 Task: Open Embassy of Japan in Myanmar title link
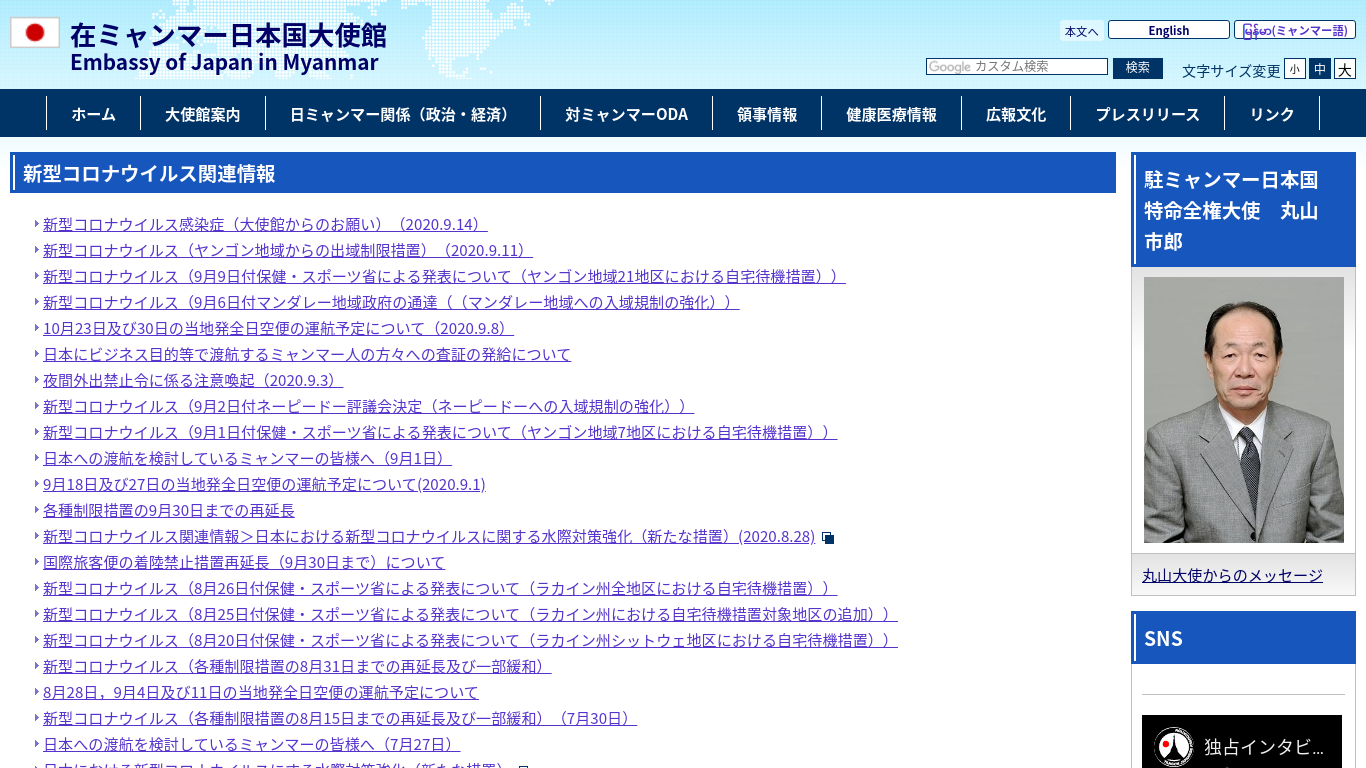pyautogui.click(x=228, y=47)
